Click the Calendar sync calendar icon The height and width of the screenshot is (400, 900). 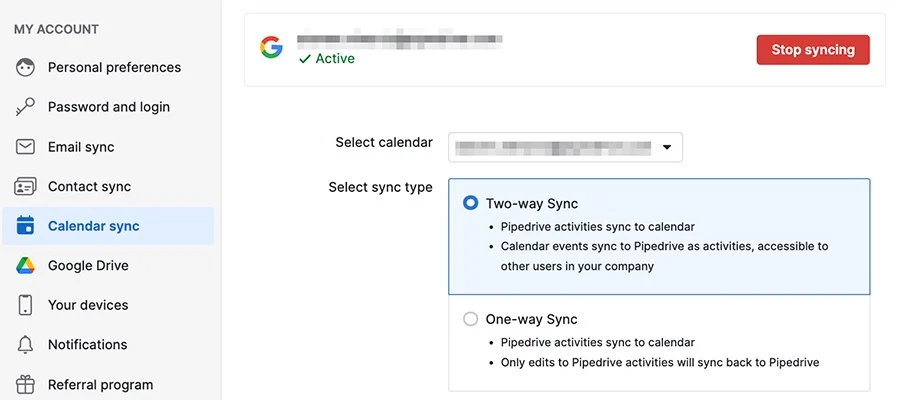tap(25, 226)
